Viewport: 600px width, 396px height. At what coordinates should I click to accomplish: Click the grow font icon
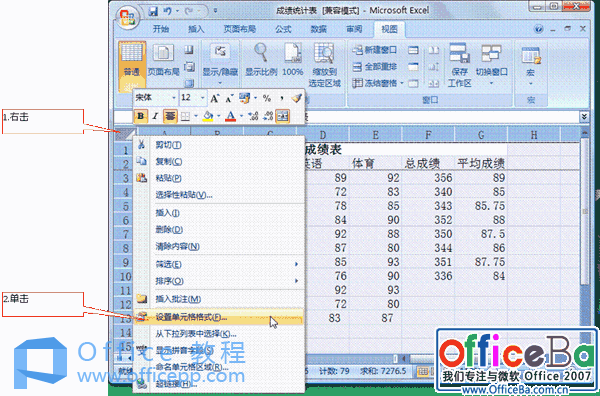214,99
